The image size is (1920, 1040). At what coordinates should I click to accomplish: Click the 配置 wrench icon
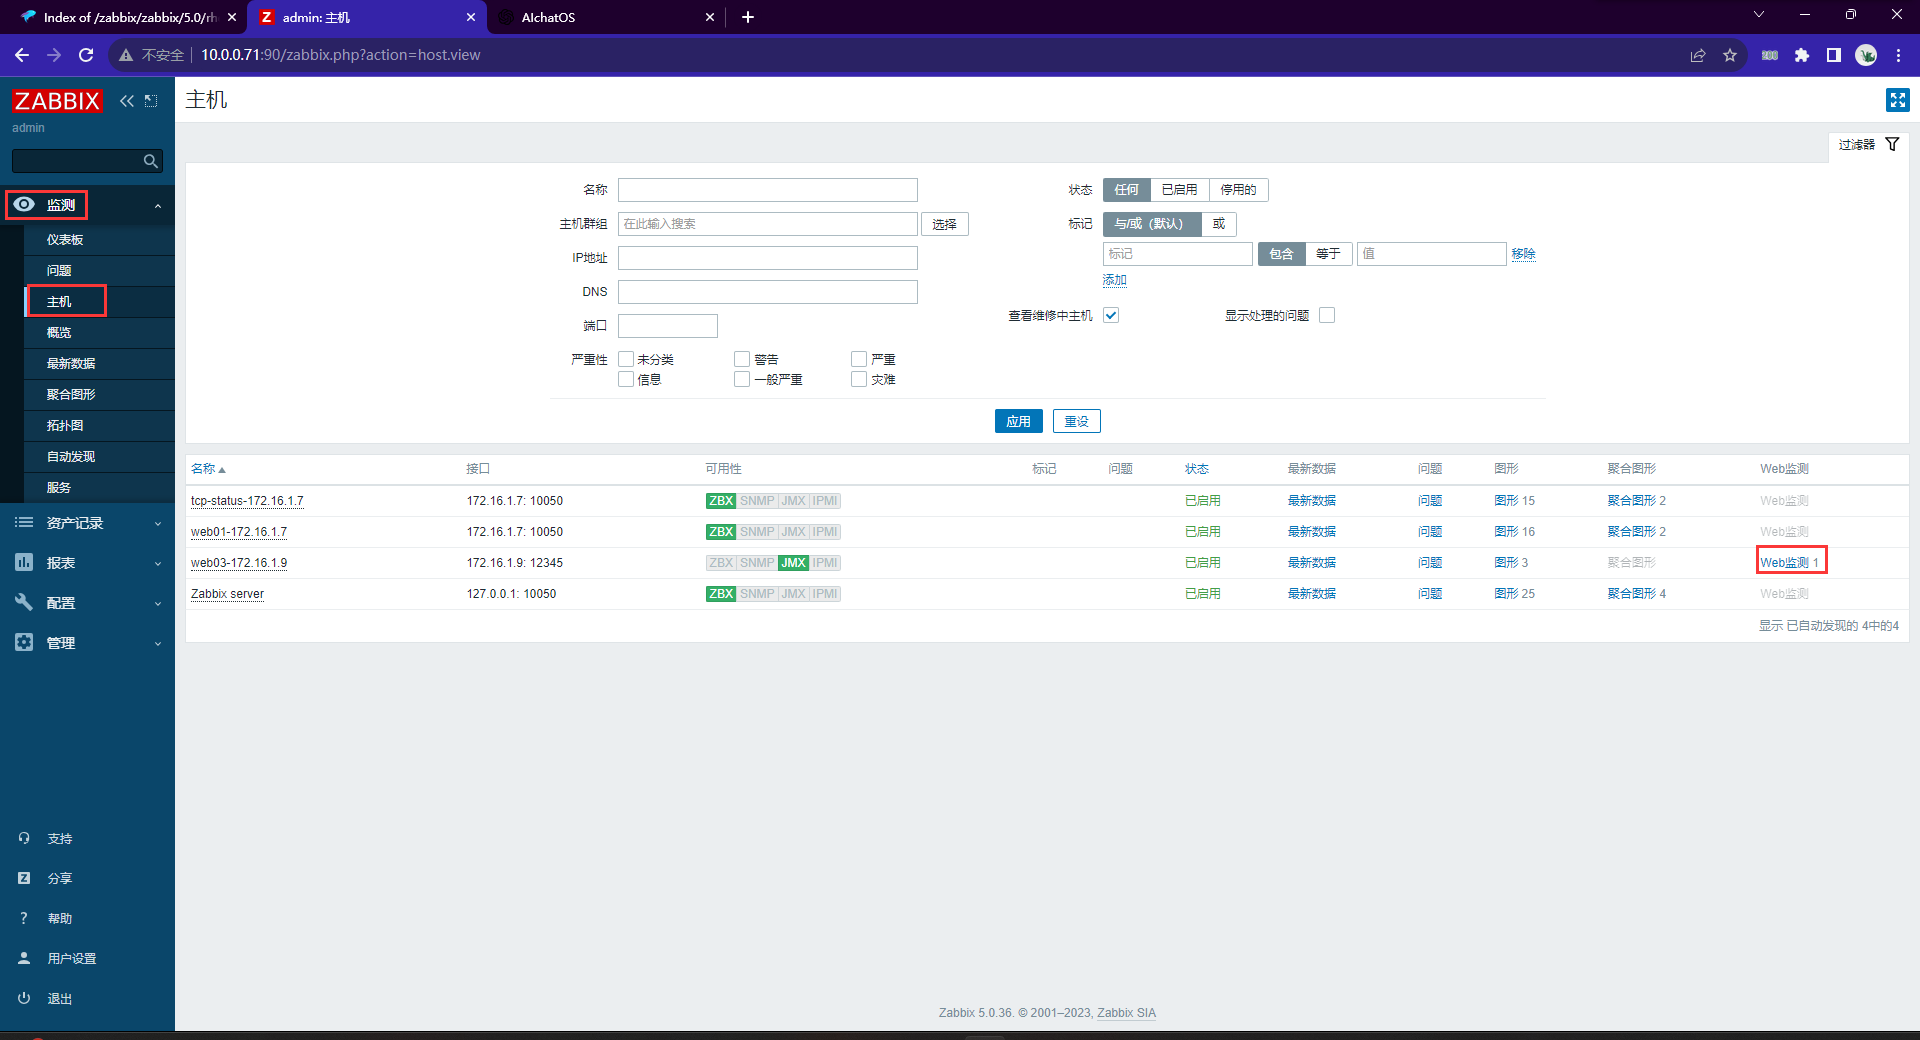[x=24, y=603]
